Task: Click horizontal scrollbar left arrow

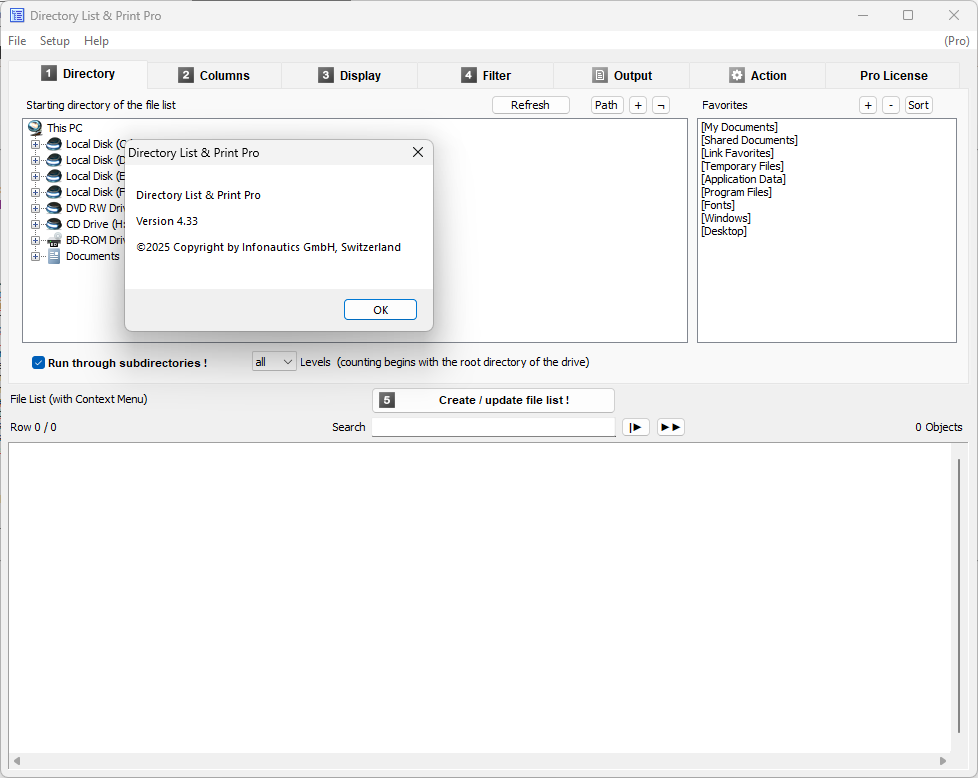Action: (17, 761)
